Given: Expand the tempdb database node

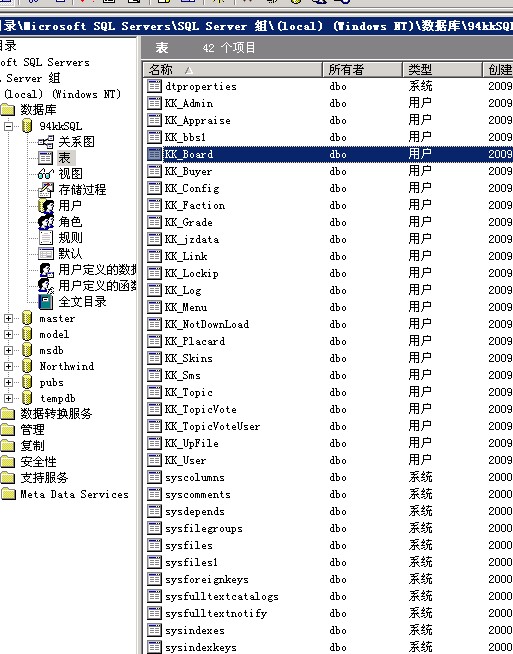Looking at the screenshot, I should [8, 398].
